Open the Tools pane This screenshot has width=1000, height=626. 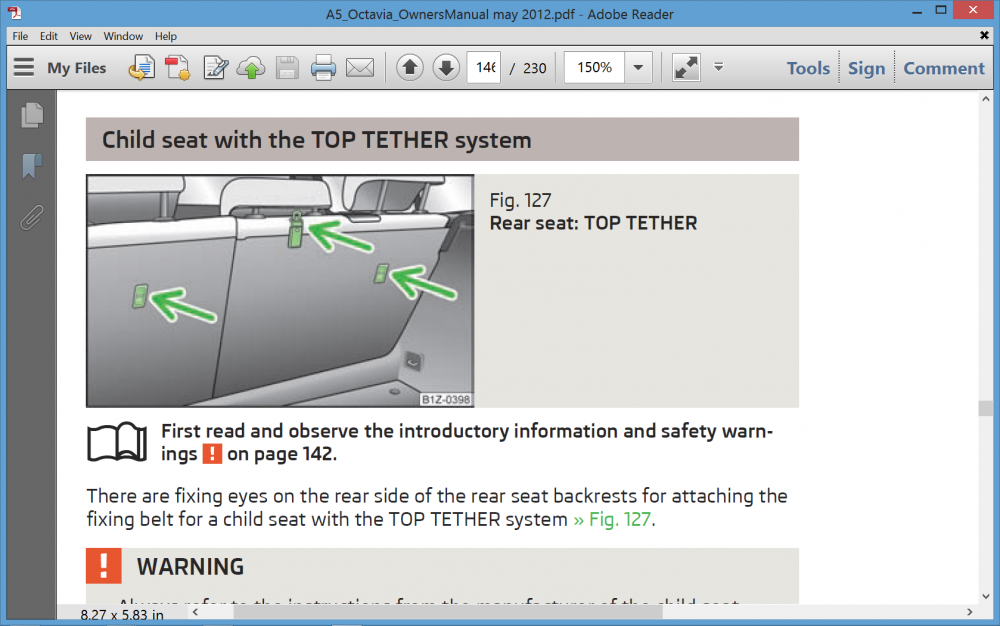(808, 68)
